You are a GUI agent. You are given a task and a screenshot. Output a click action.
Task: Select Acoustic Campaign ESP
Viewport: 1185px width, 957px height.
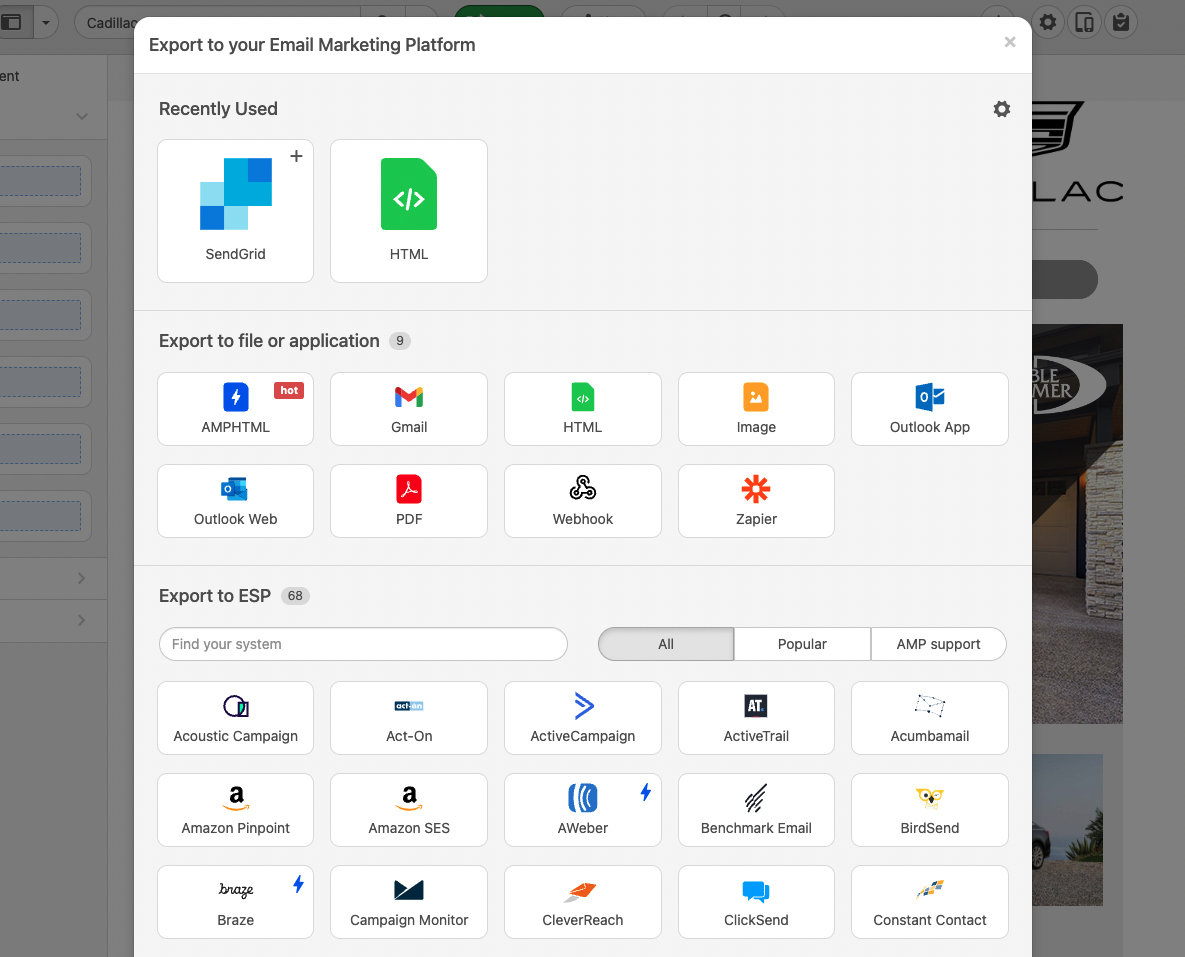235,718
